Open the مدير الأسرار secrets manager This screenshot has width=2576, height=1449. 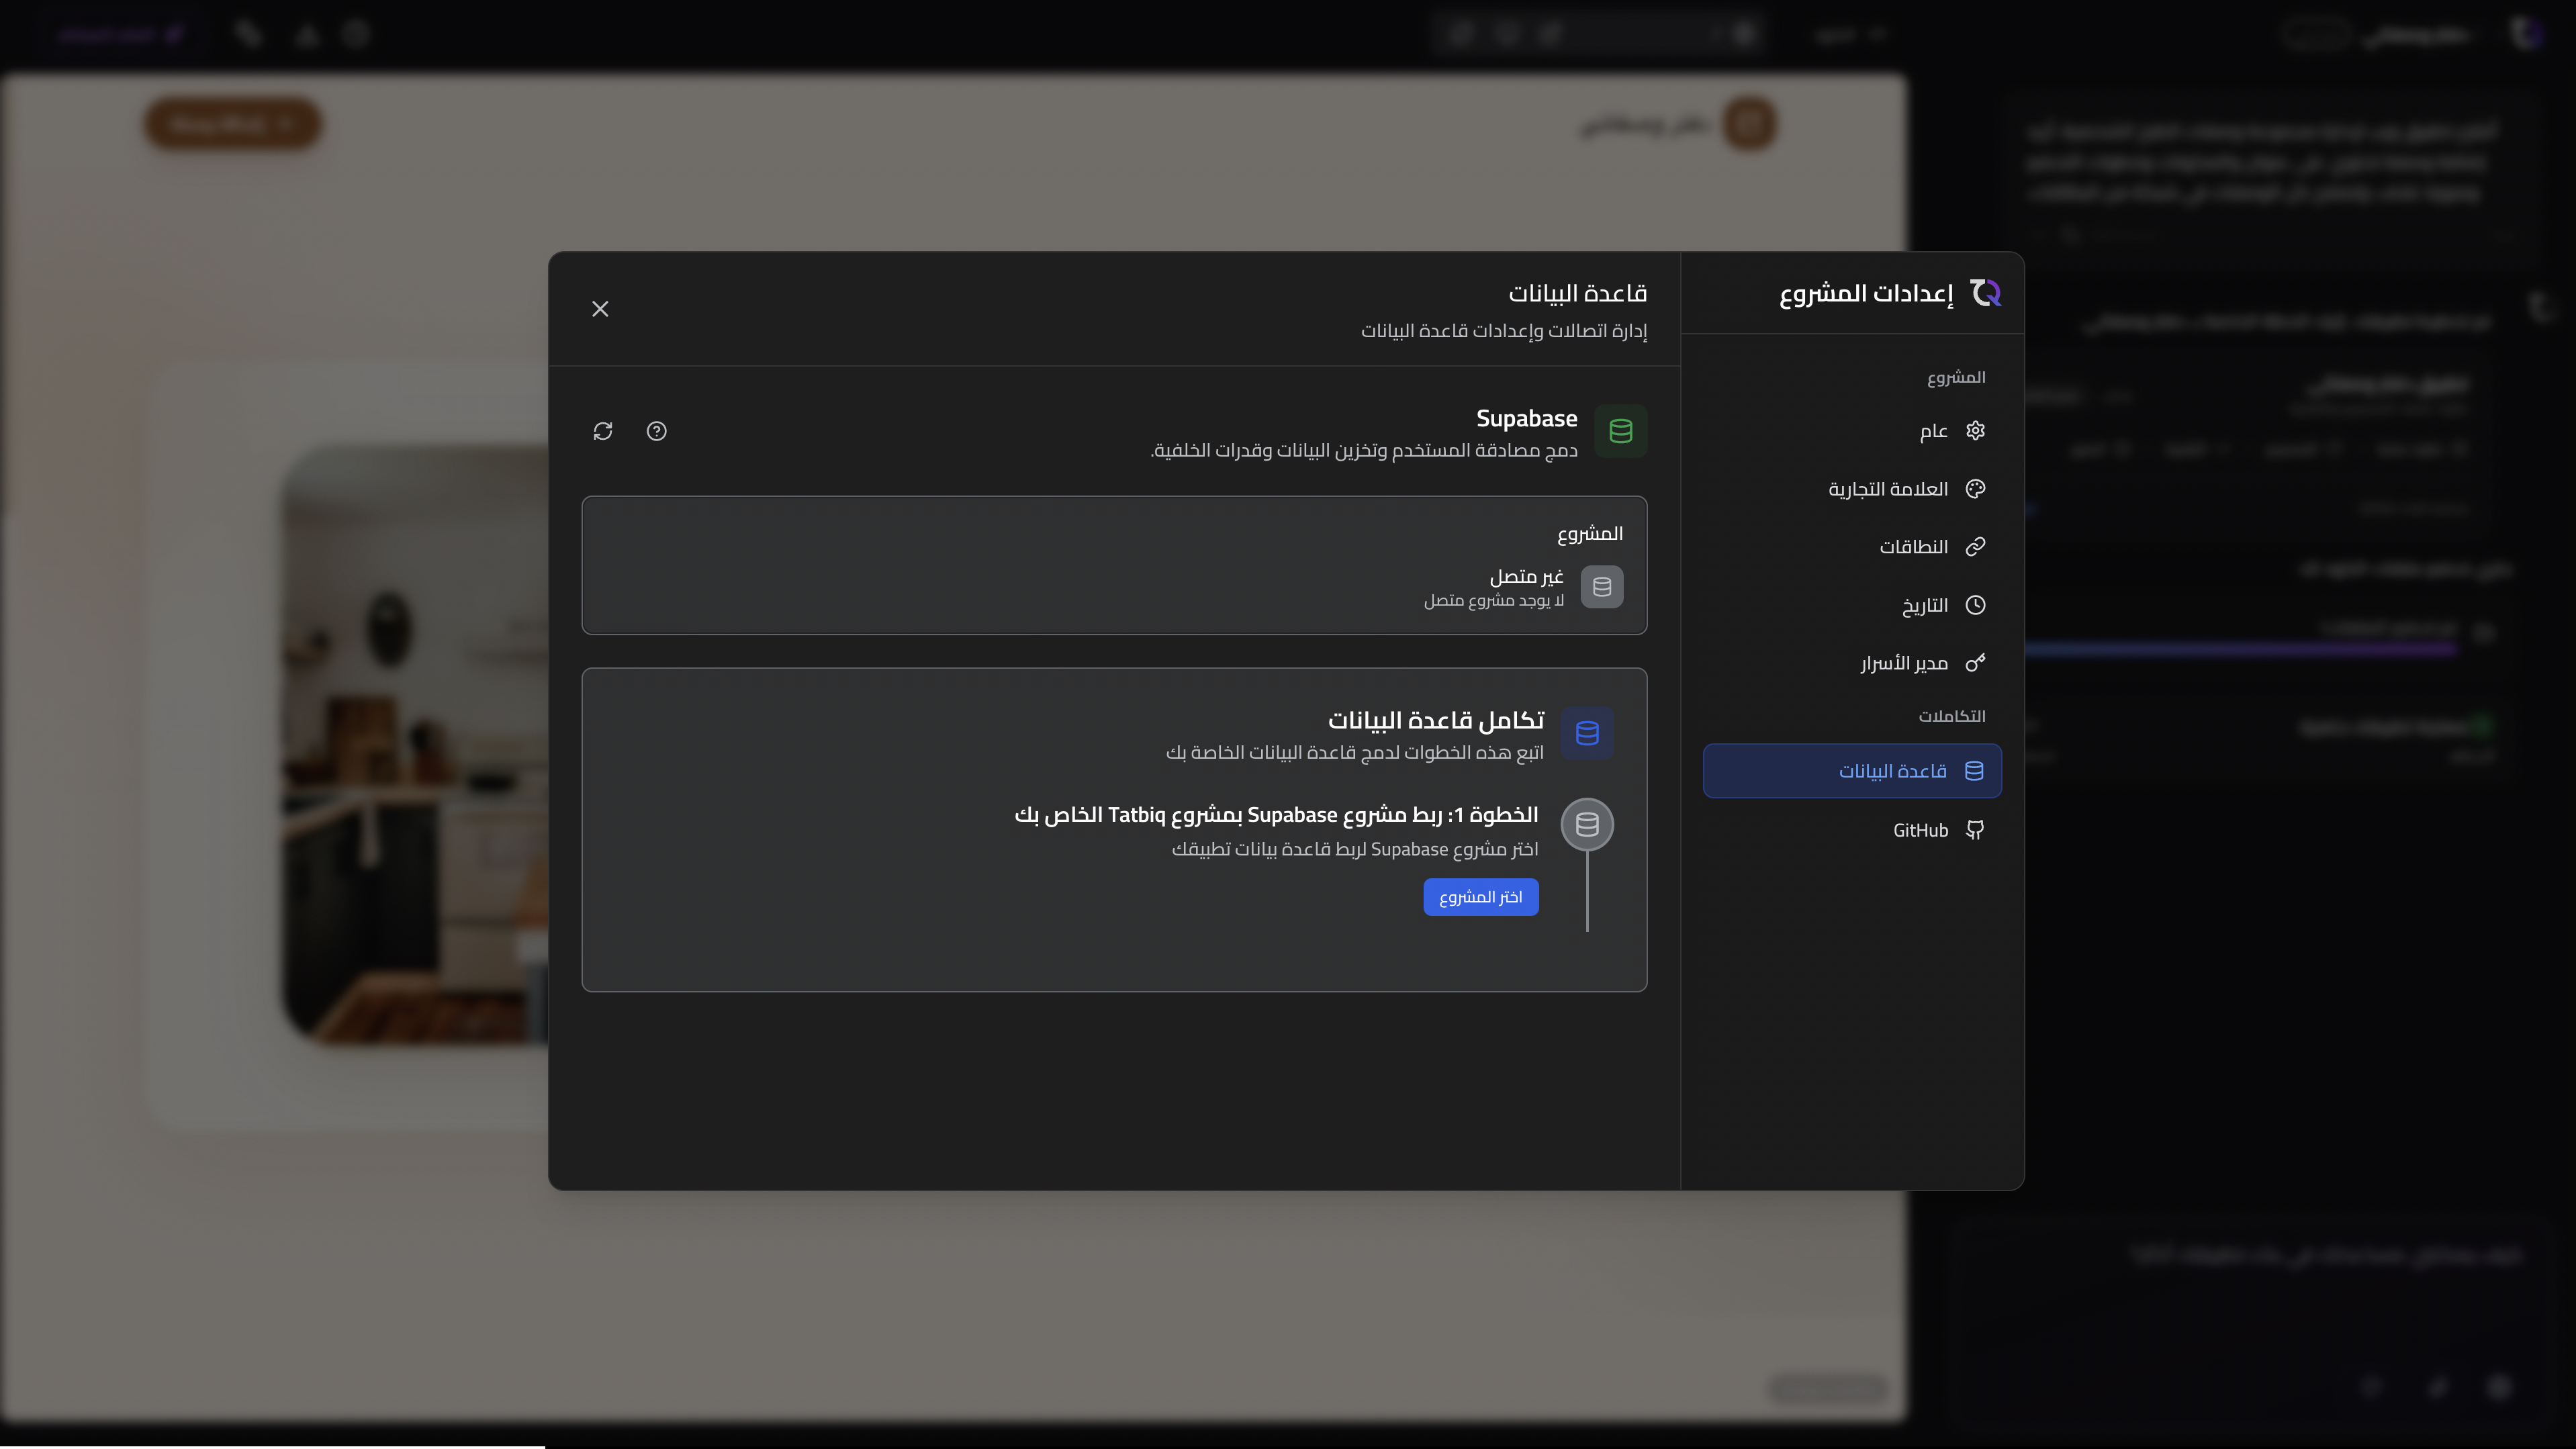point(1852,663)
